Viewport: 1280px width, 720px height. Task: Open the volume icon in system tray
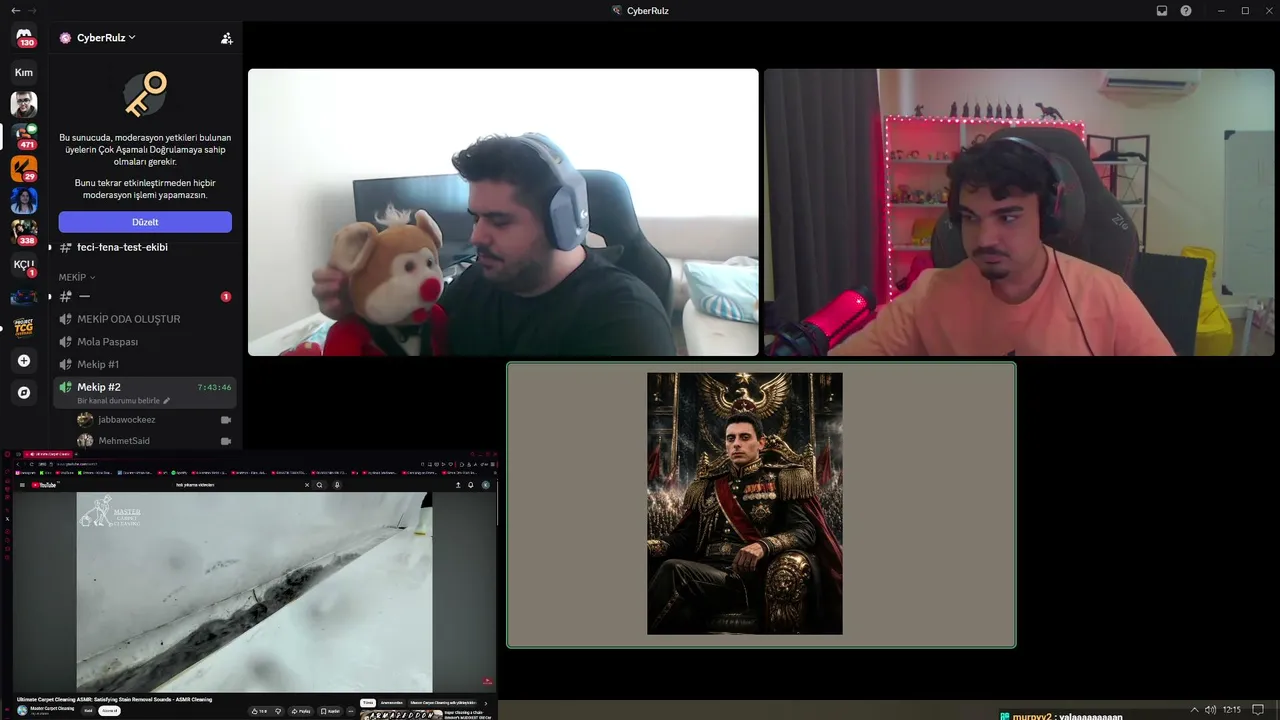point(1211,710)
